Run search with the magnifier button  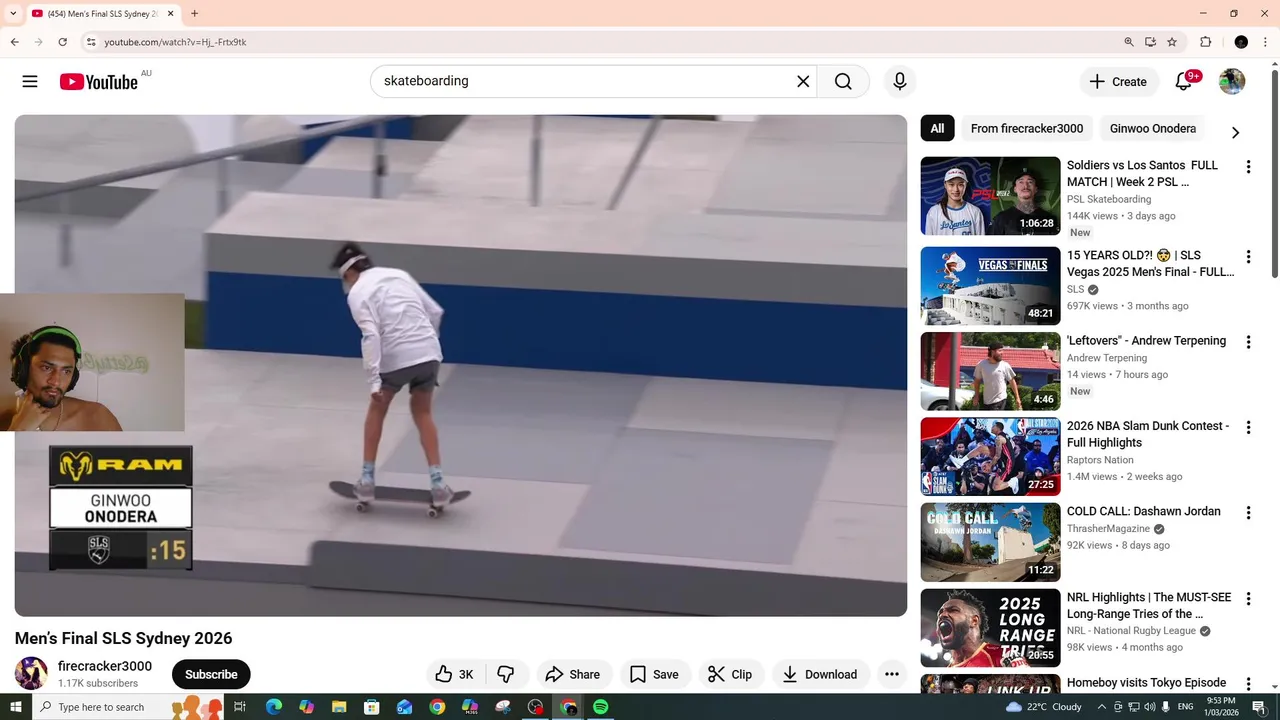[x=843, y=82]
